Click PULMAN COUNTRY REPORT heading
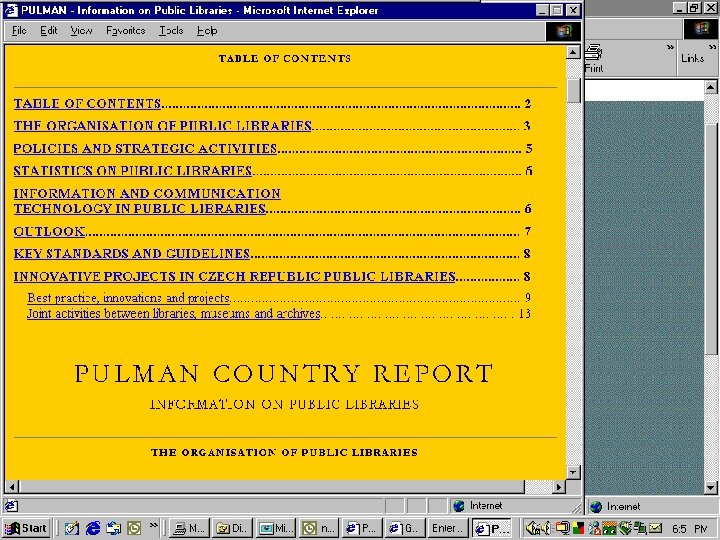This screenshot has height=540, width=720. 284,373
